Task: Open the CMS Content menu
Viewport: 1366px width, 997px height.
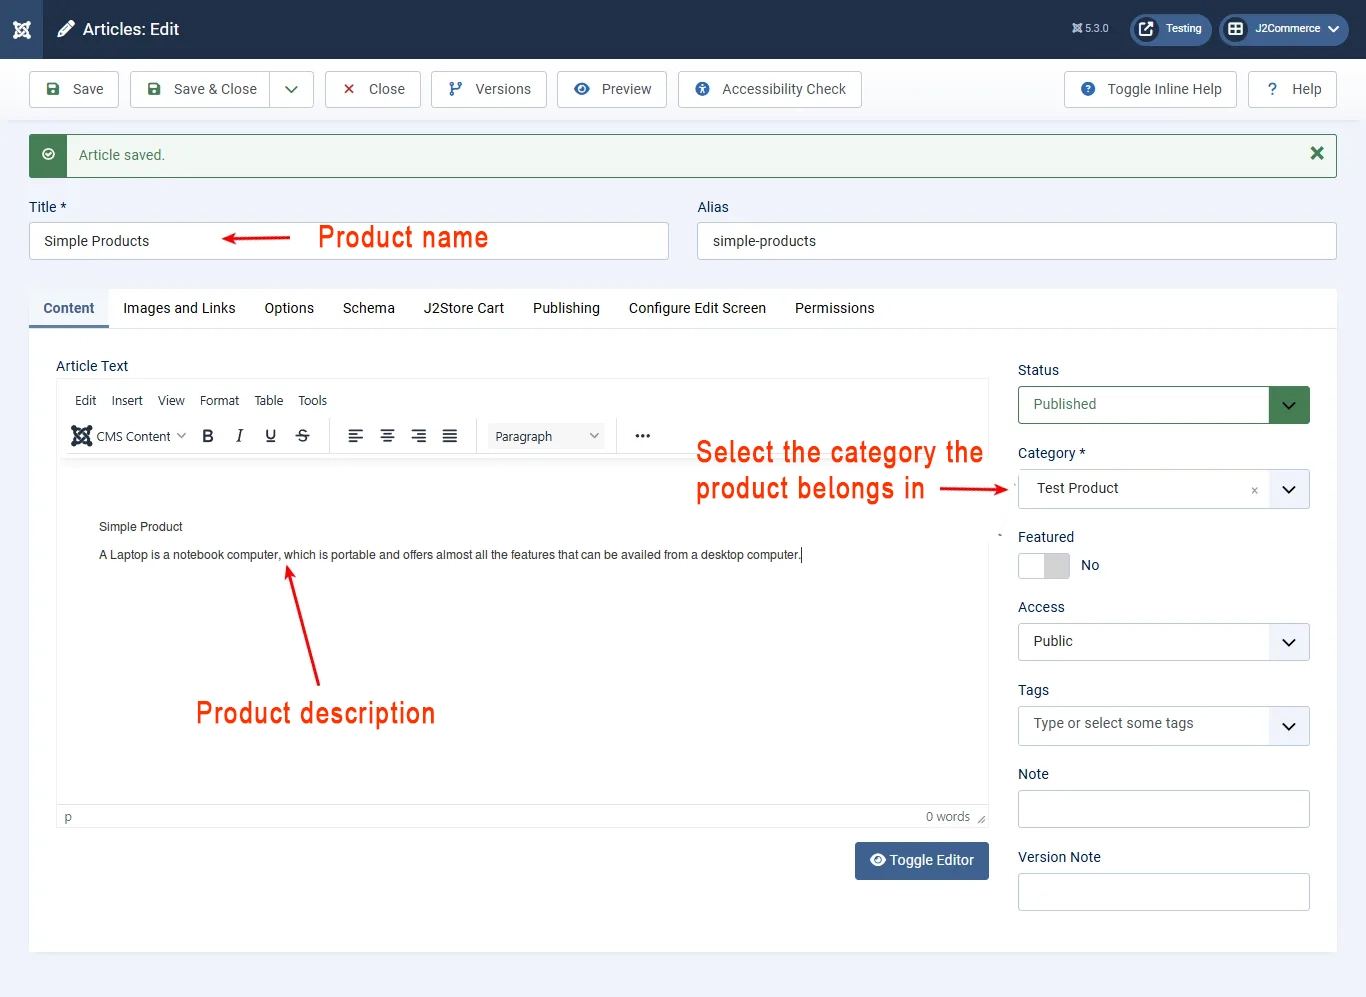Action: pos(129,436)
